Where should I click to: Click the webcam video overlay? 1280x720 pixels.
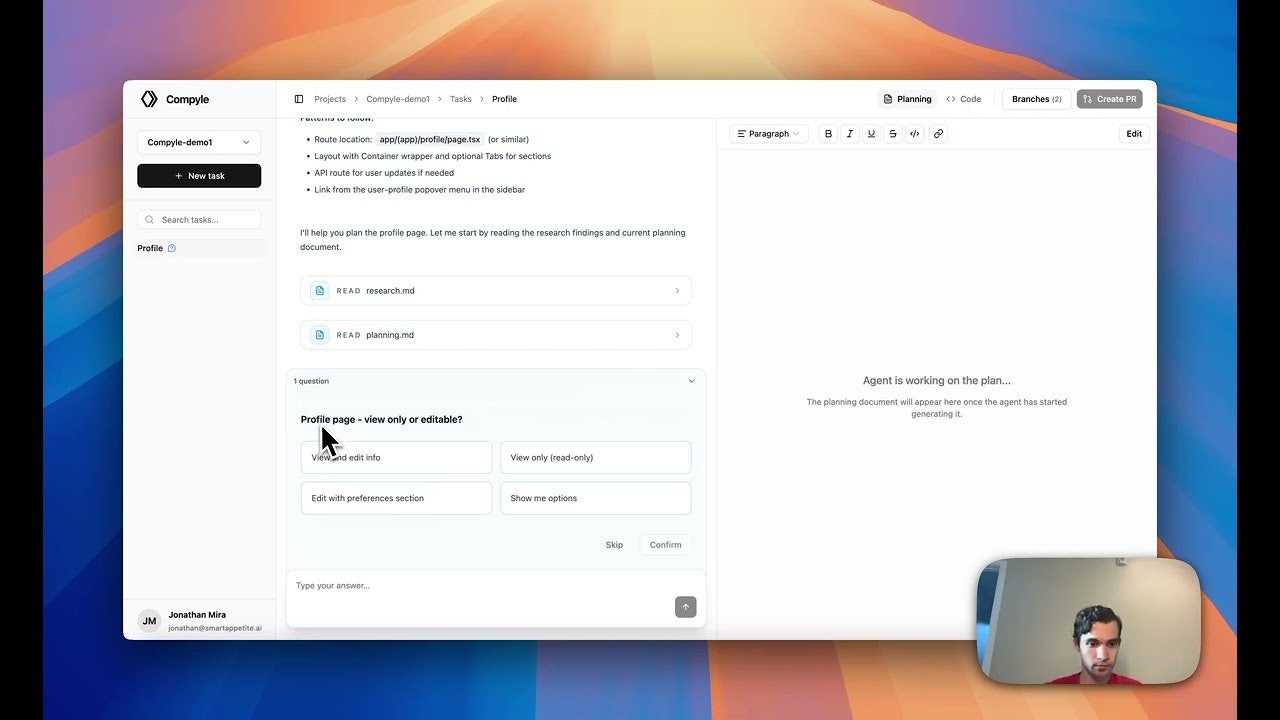(x=1088, y=621)
